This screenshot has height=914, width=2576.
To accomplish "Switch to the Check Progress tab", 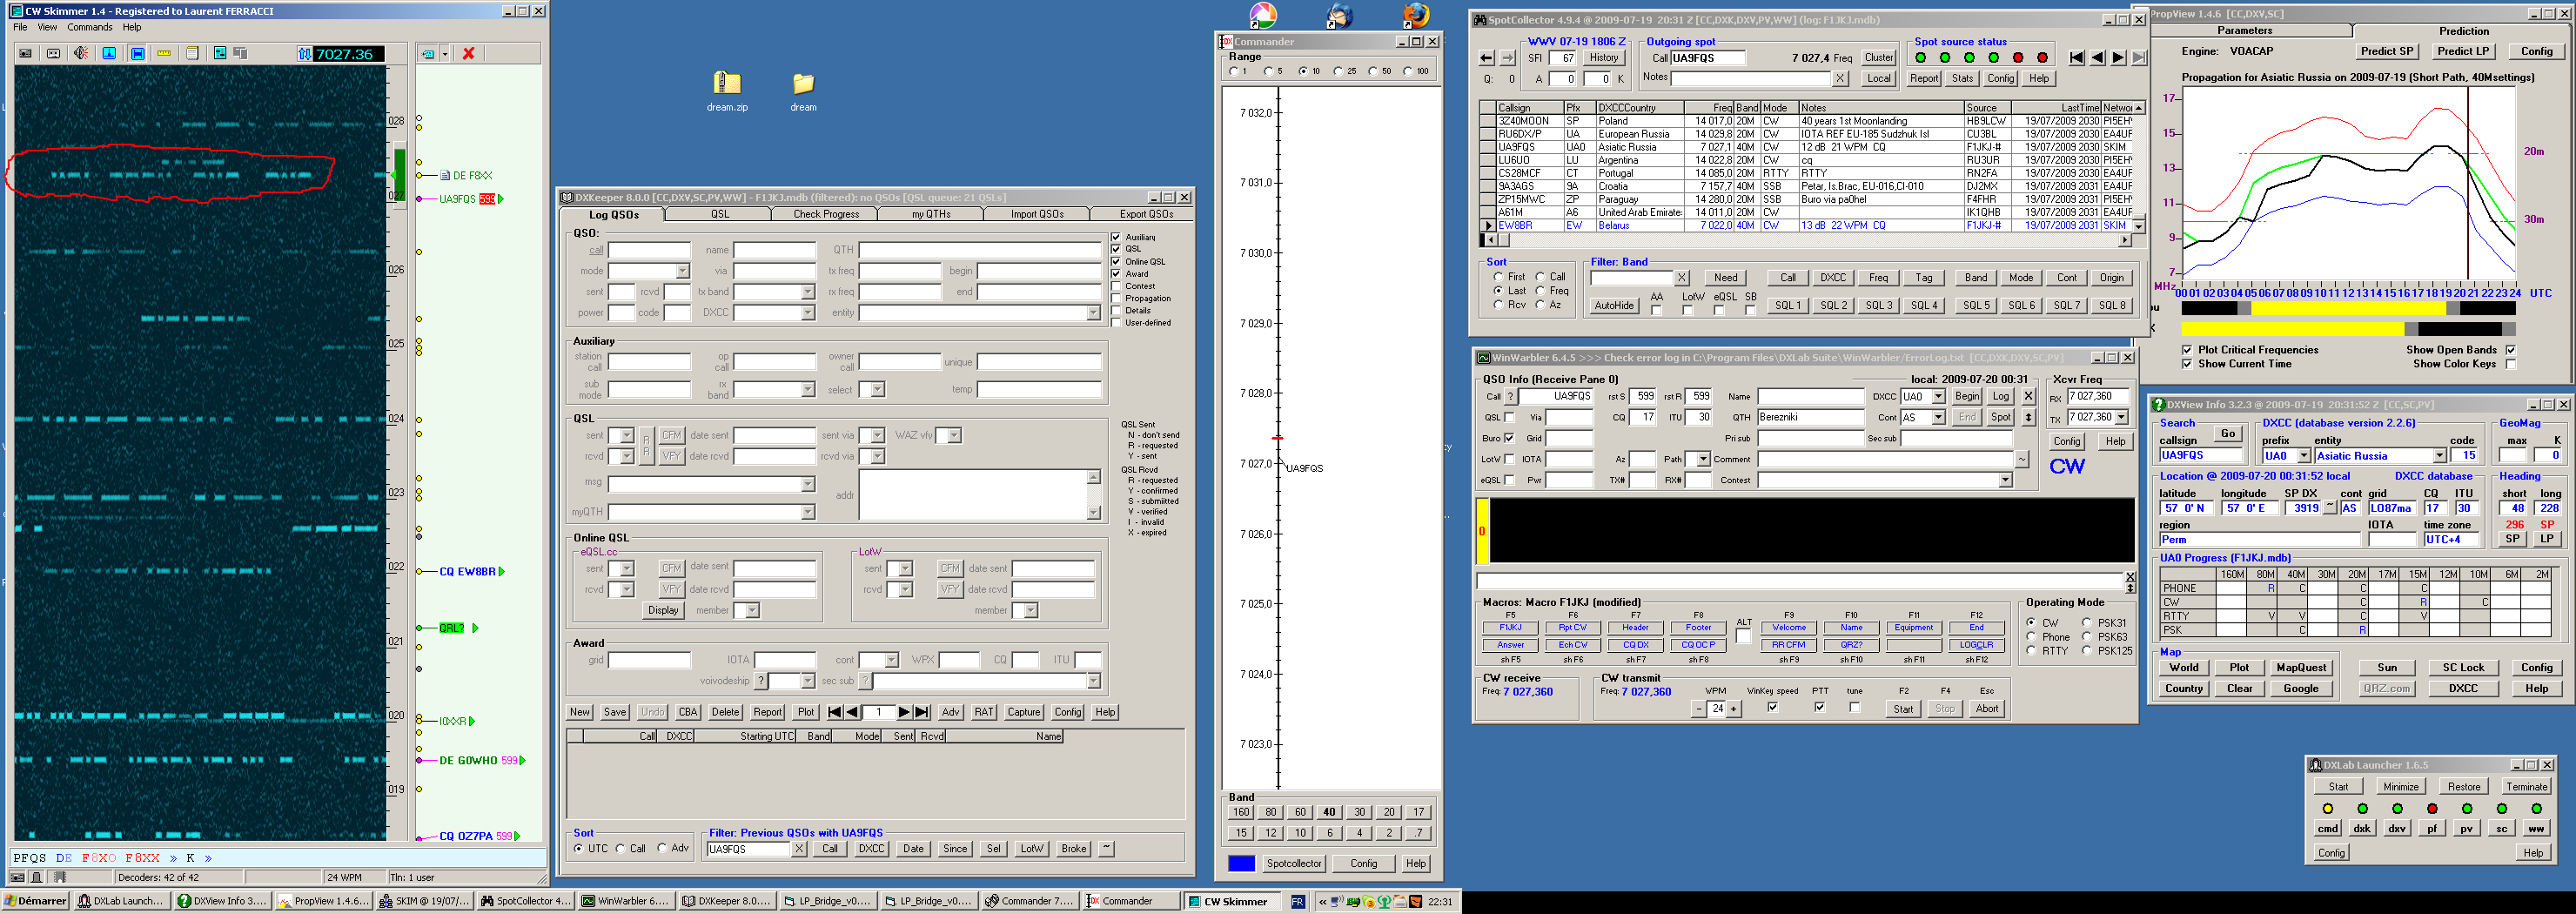I will pyautogui.click(x=825, y=214).
